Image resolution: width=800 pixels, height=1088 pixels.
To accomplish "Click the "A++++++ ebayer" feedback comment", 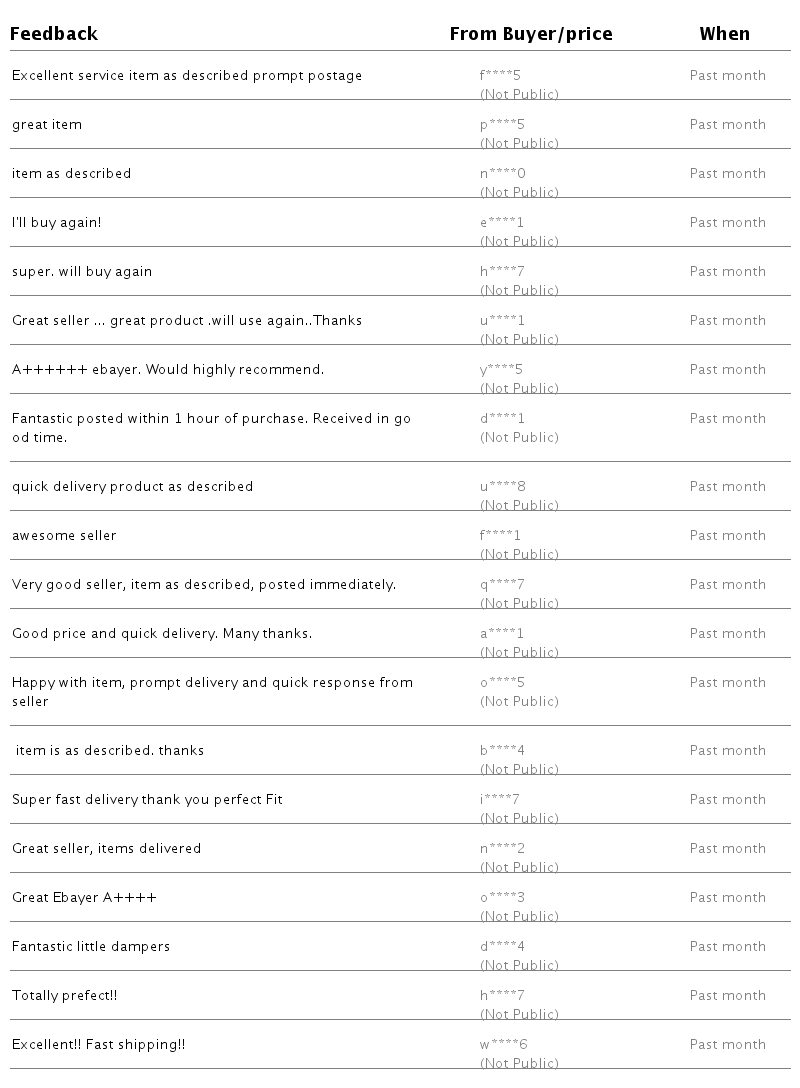I will 168,369.
